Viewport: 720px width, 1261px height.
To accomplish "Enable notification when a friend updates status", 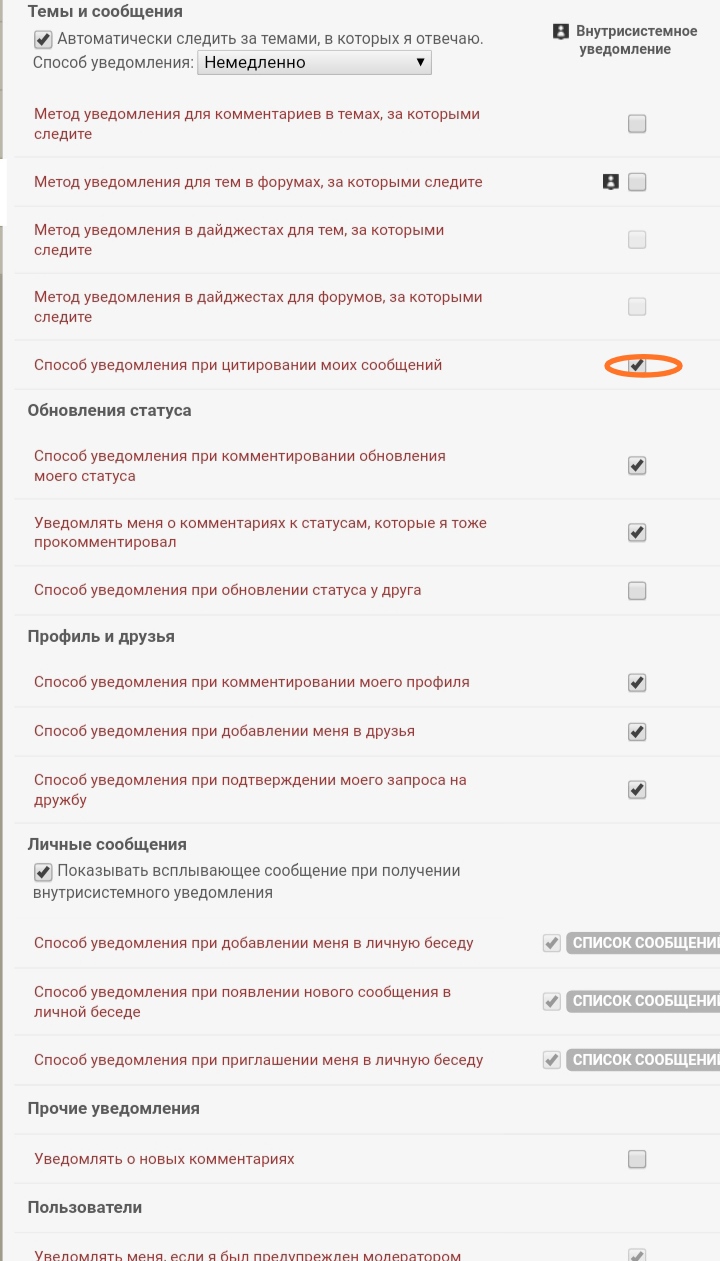I will [x=637, y=591].
